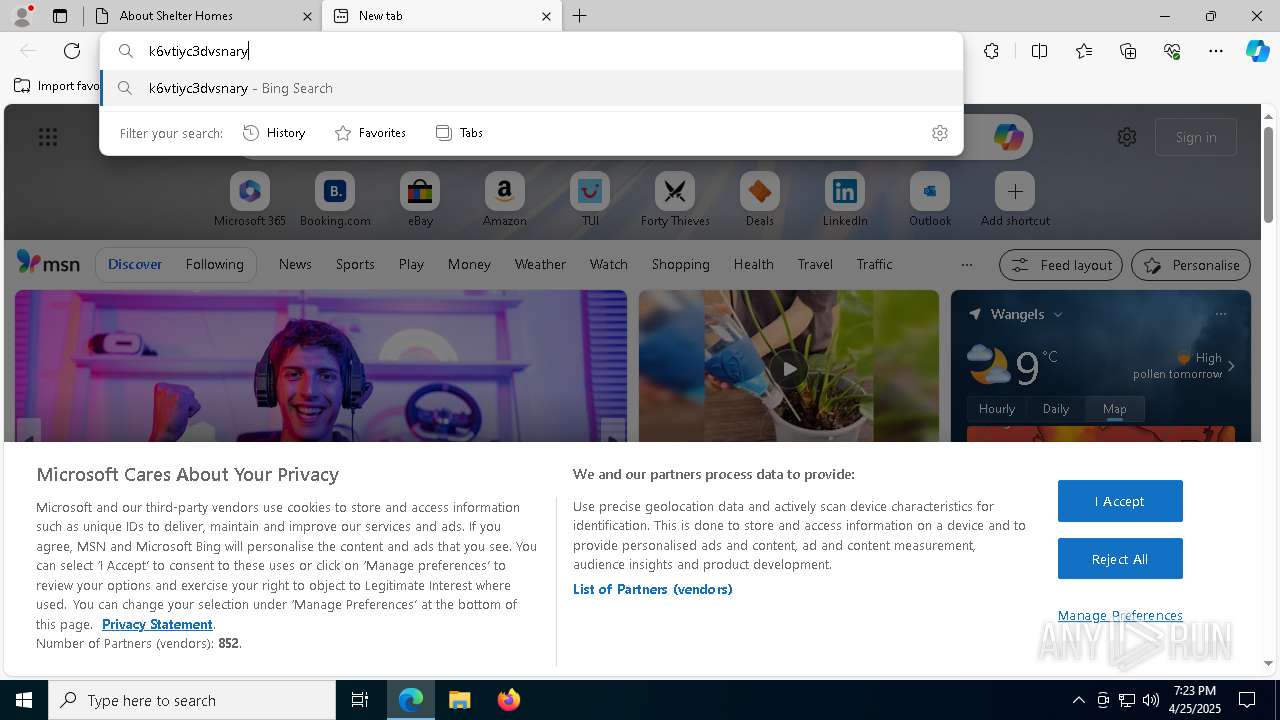Open Microsoft 365 shortcut
This screenshot has height=720, width=1280.
(x=250, y=199)
